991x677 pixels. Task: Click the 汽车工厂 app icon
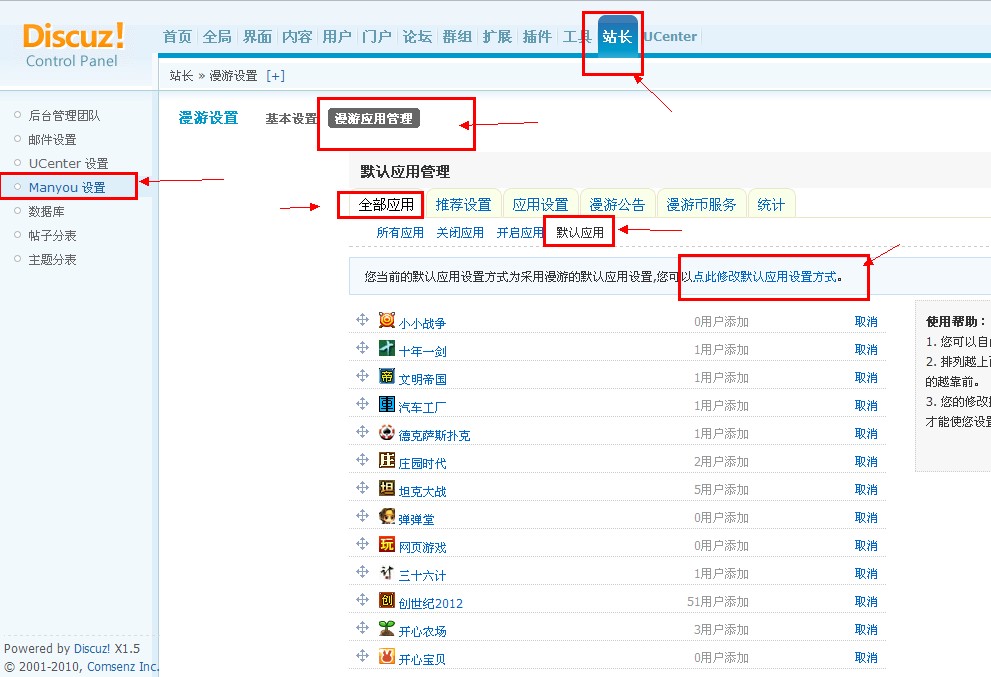pyautogui.click(x=387, y=404)
